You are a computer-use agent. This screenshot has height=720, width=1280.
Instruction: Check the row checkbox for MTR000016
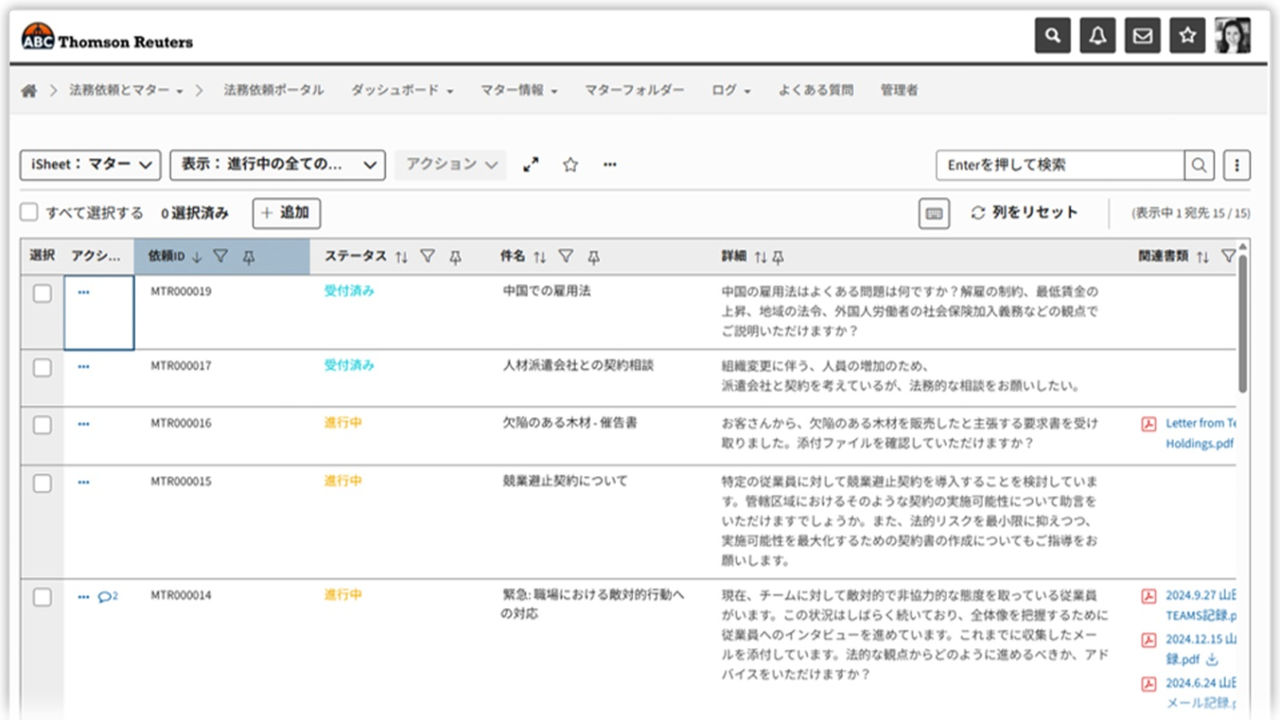[x=42, y=422]
